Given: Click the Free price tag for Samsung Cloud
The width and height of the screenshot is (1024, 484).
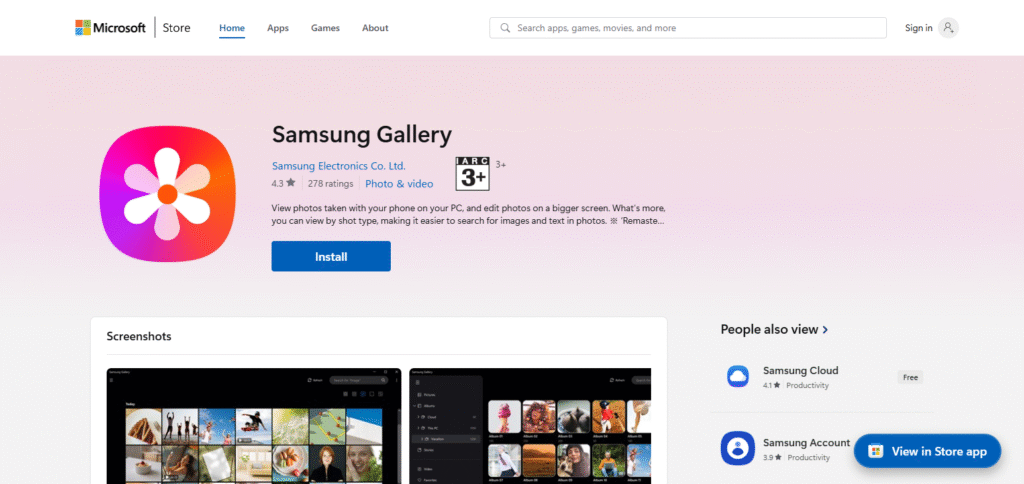Looking at the screenshot, I should (910, 377).
